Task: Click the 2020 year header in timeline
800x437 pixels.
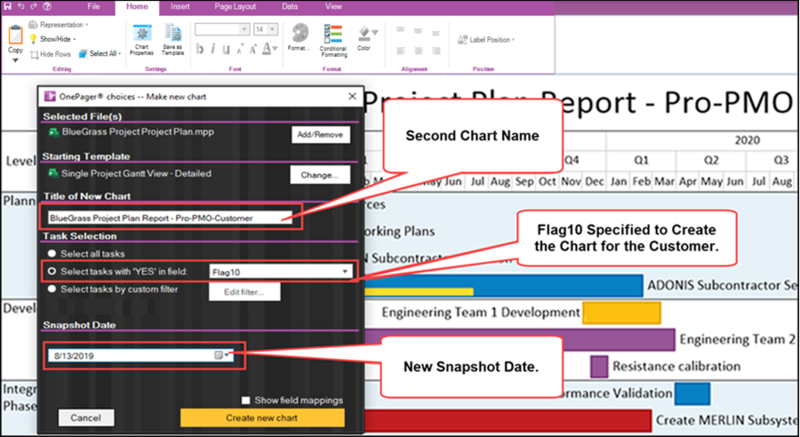Action: coord(747,140)
